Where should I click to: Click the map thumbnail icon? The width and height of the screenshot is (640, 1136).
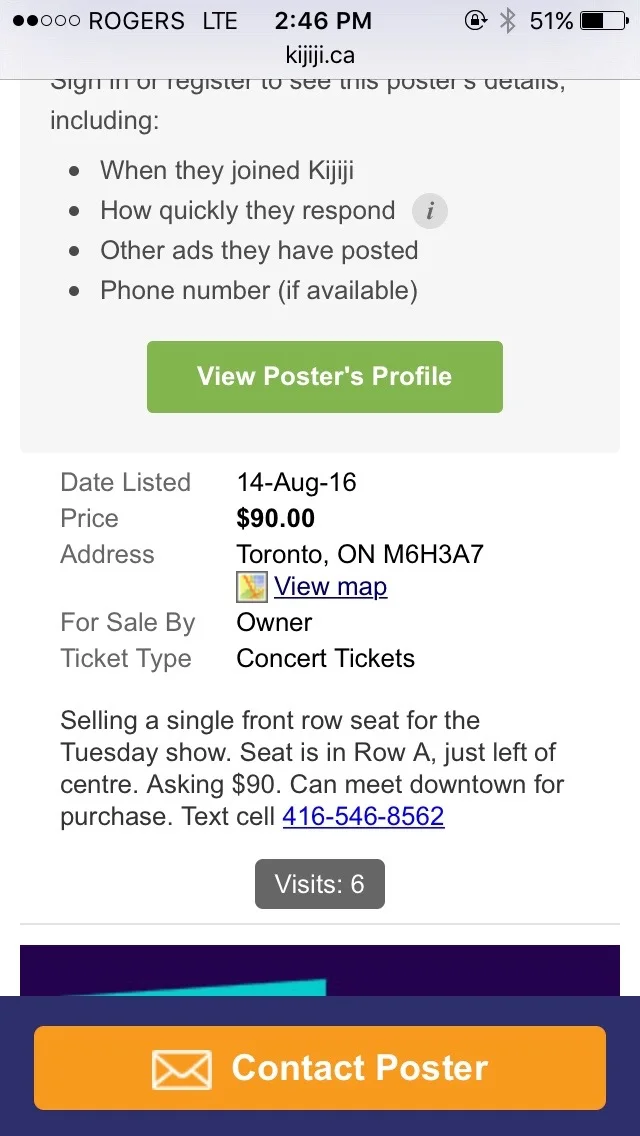click(x=252, y=587)
